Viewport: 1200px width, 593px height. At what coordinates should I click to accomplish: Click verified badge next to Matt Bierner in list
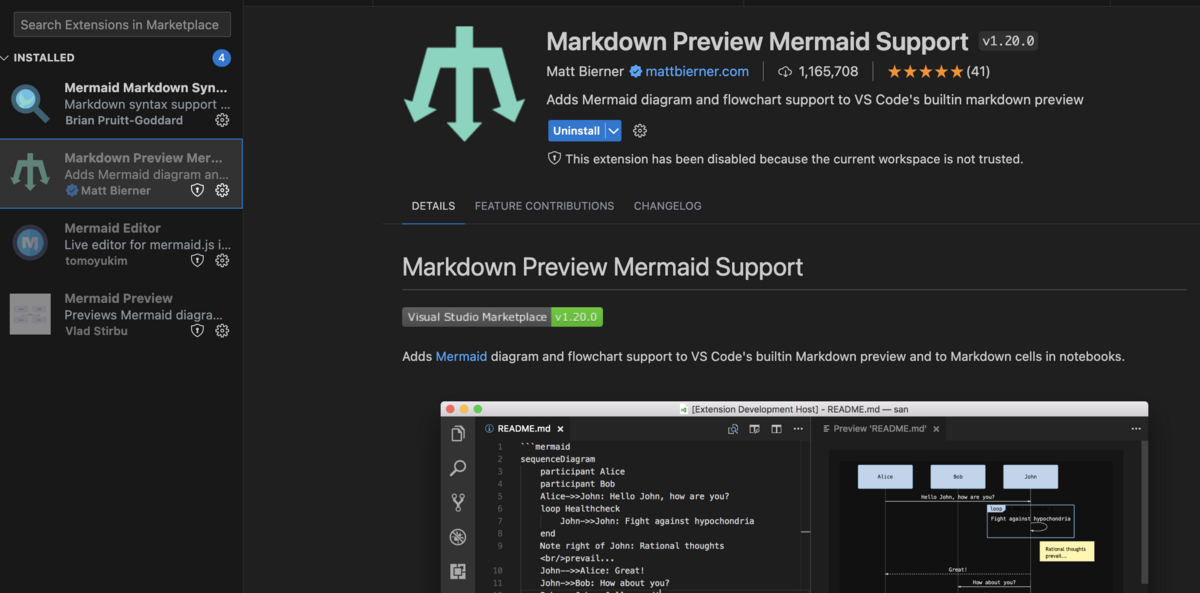point(72,190)
